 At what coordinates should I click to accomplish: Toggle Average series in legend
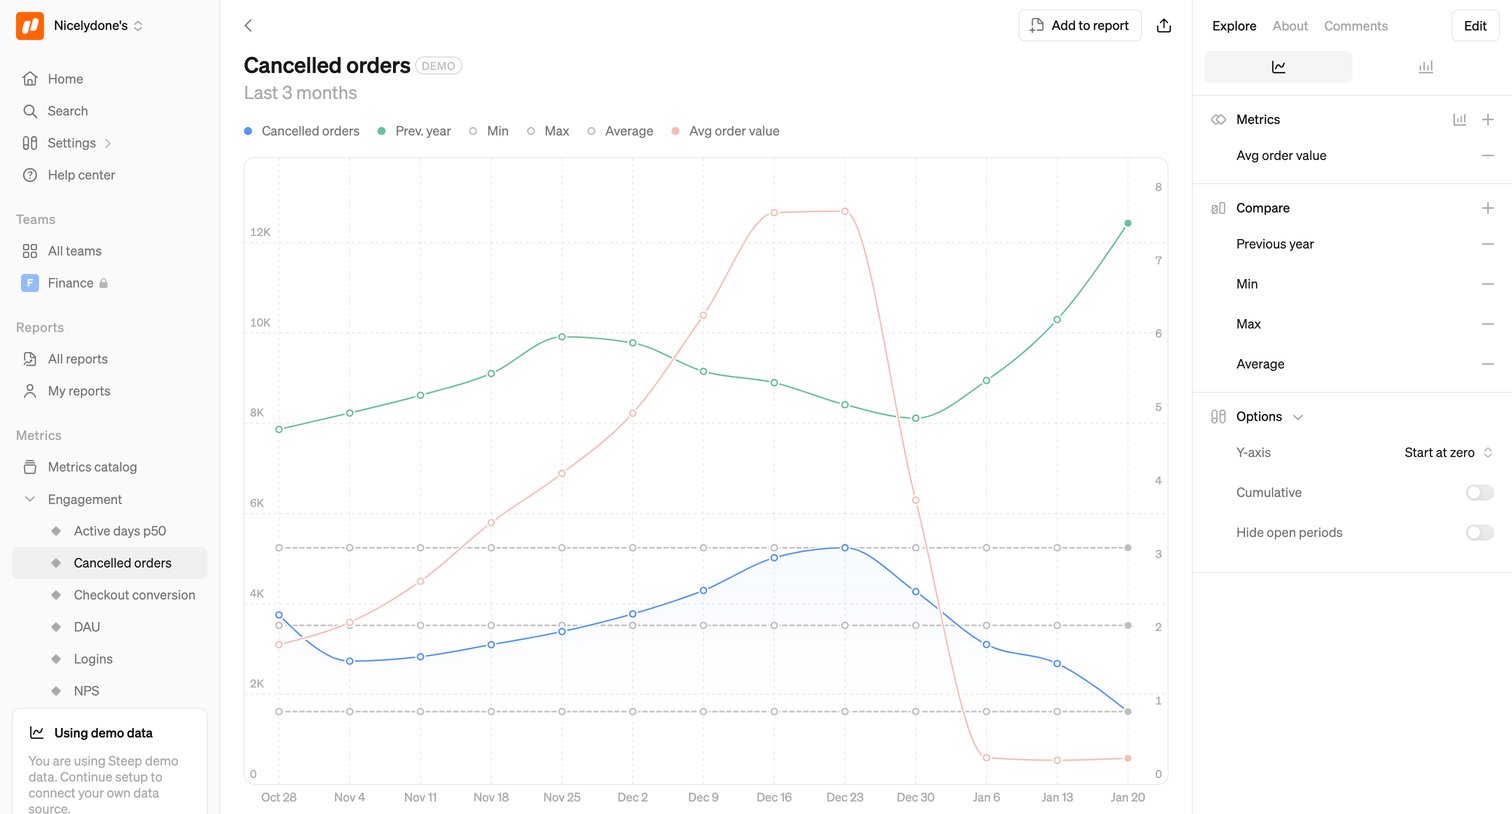(620, 131)
